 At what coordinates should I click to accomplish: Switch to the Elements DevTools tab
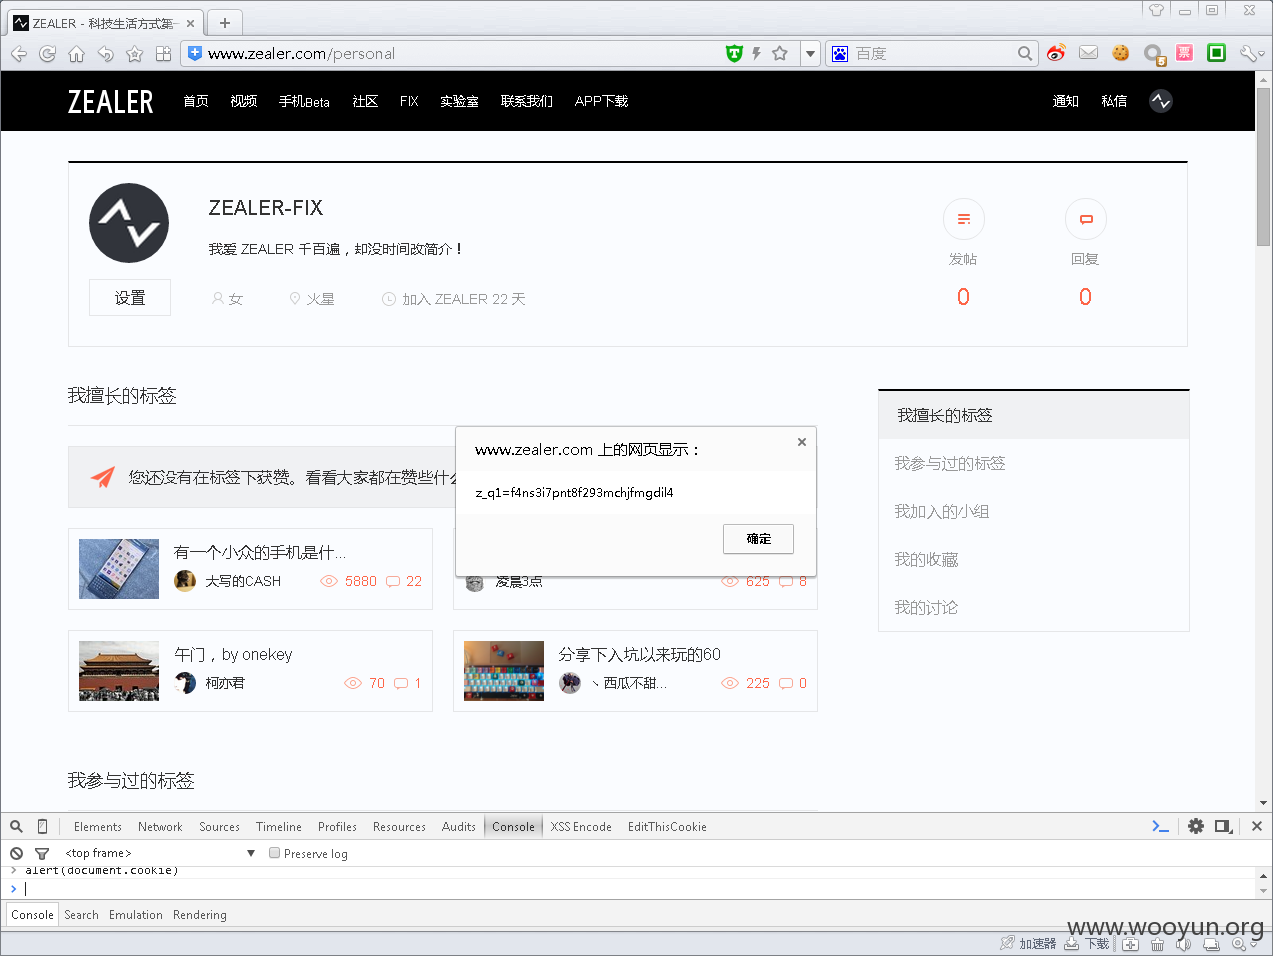click(x=98, y=827)
